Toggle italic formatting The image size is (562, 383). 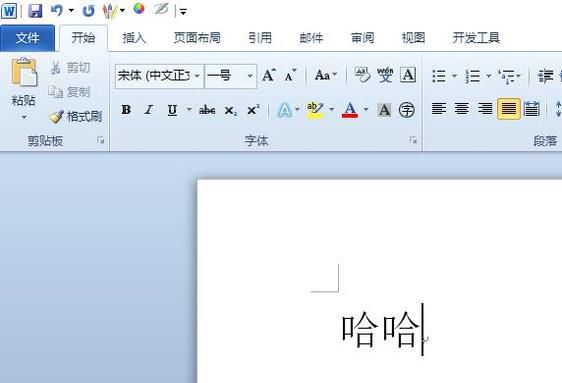[148, 110]
